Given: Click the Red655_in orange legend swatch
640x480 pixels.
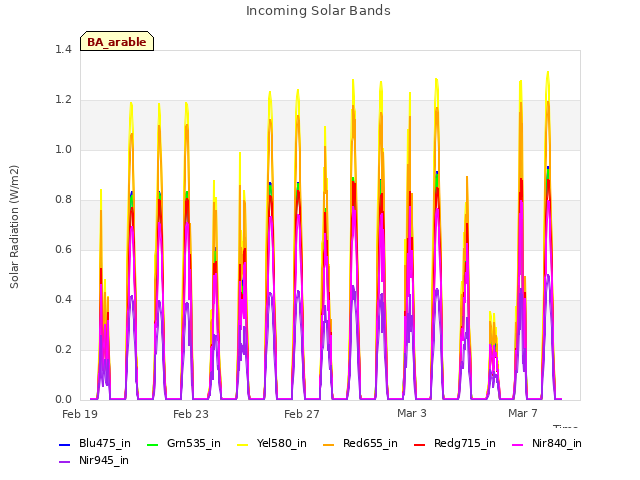Looking at the screenshot, I should tap(329, 444).
